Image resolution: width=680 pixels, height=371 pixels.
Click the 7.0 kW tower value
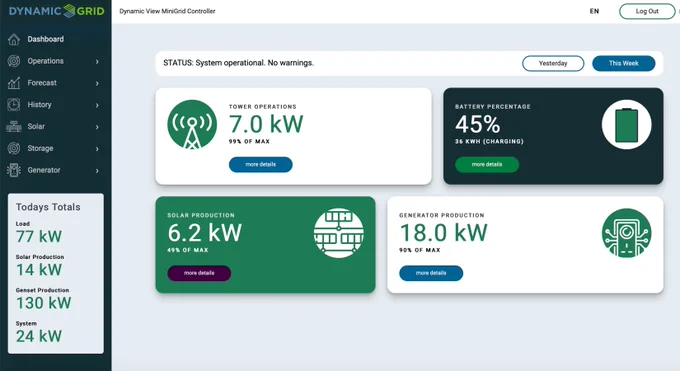pos(266,124)
